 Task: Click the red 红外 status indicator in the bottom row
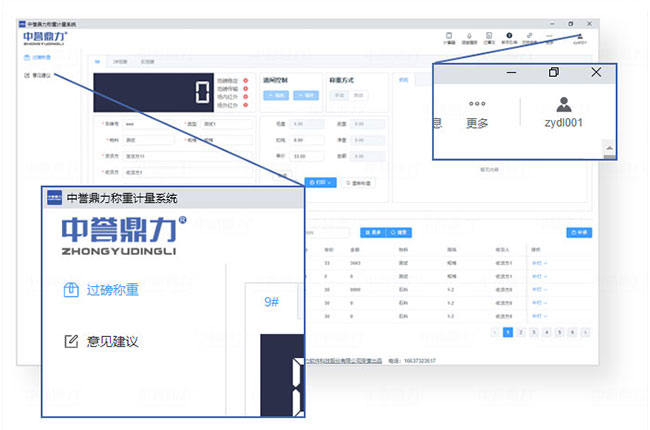246,104
